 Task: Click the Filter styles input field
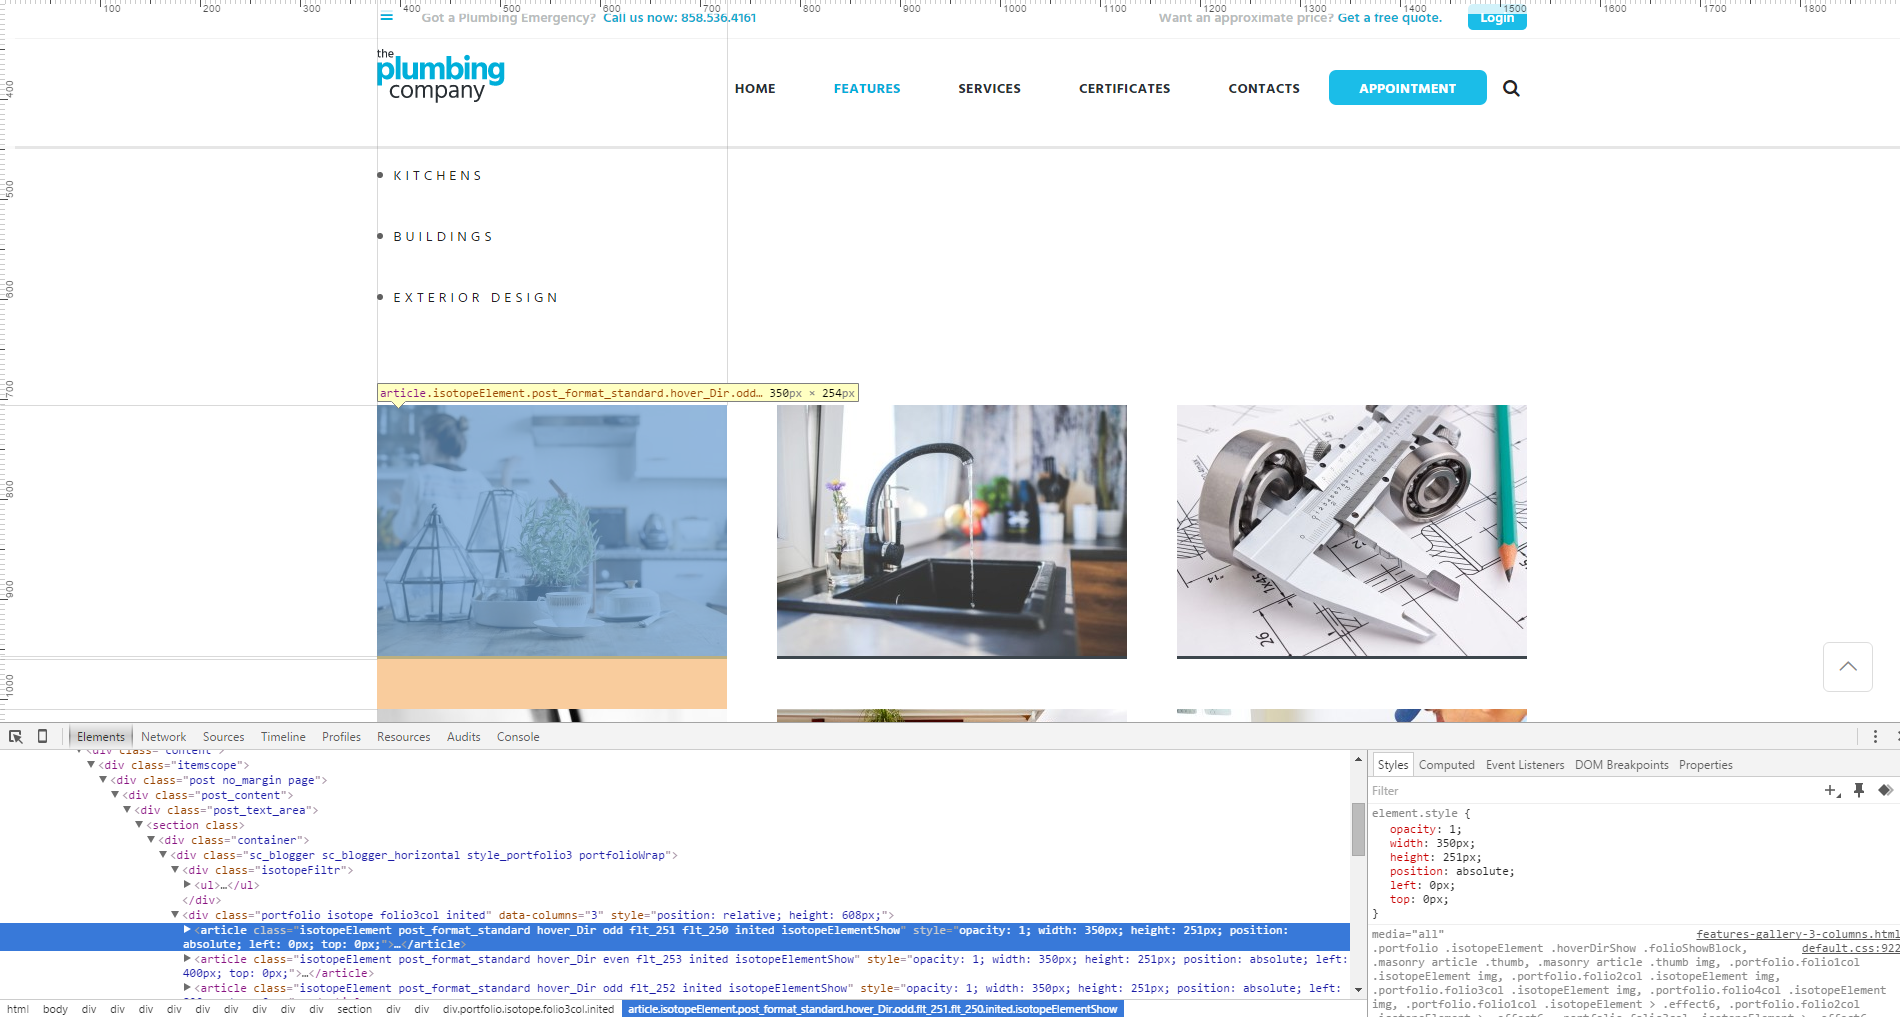pos(1590,791)
